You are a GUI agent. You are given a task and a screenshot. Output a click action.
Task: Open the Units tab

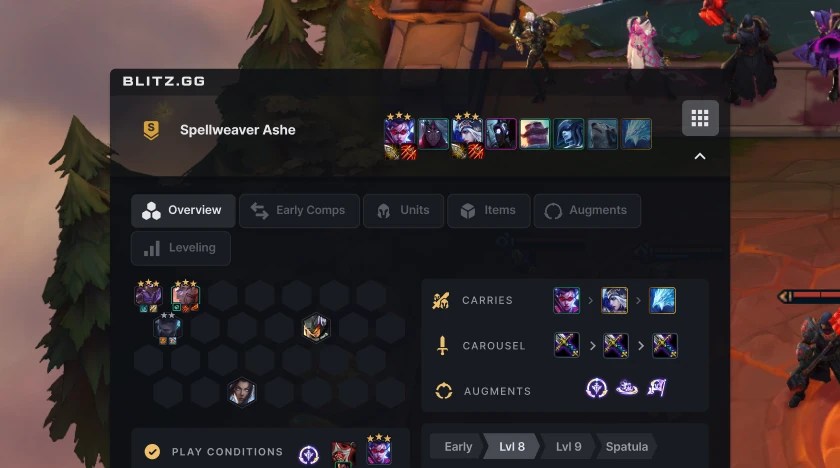[x=403, y=210]
